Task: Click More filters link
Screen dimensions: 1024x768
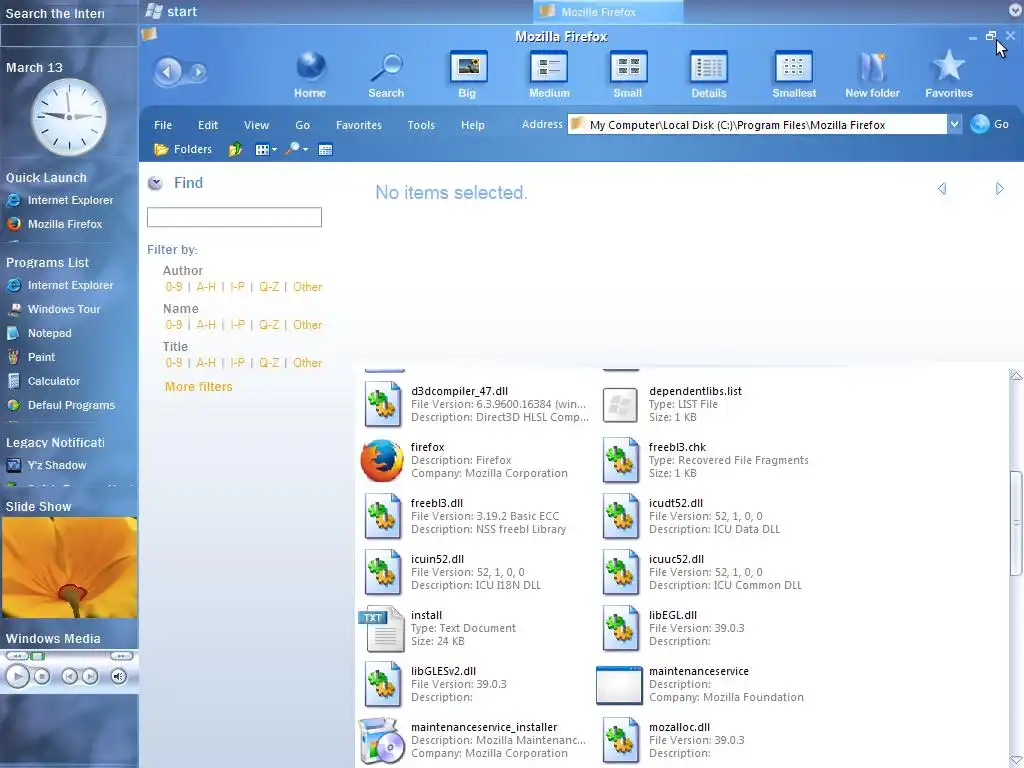Action: (199, 387)
